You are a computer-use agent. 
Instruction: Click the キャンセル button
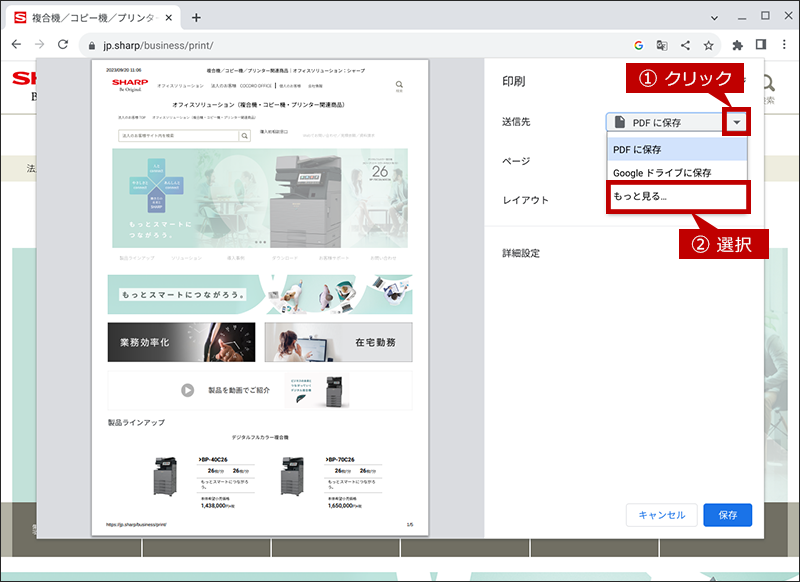click(x=662, y=515)
